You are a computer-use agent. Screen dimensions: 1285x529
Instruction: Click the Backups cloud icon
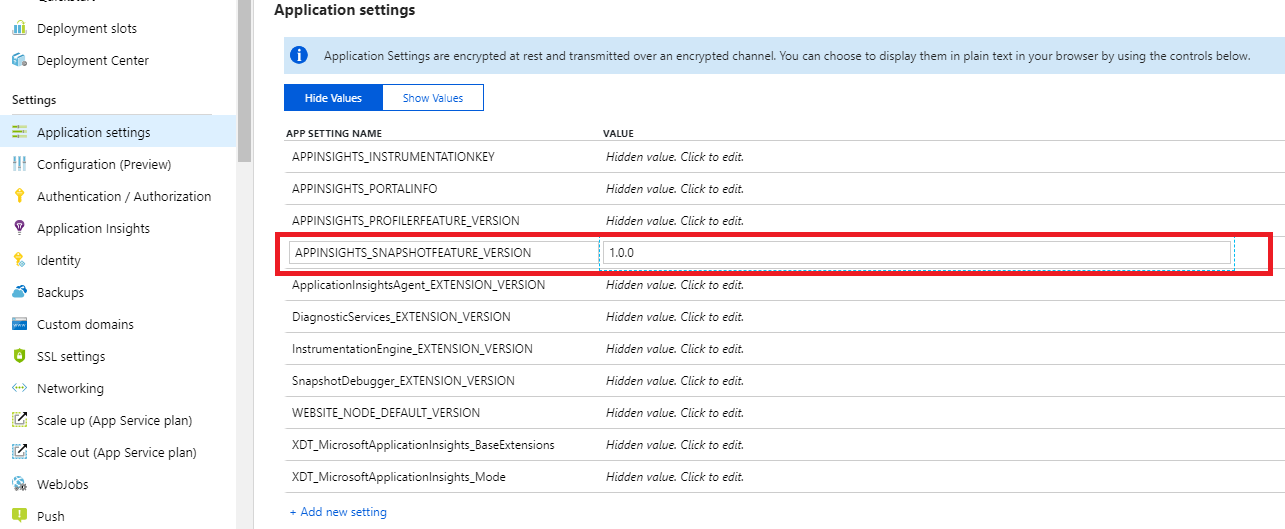(x=19, y=292)
